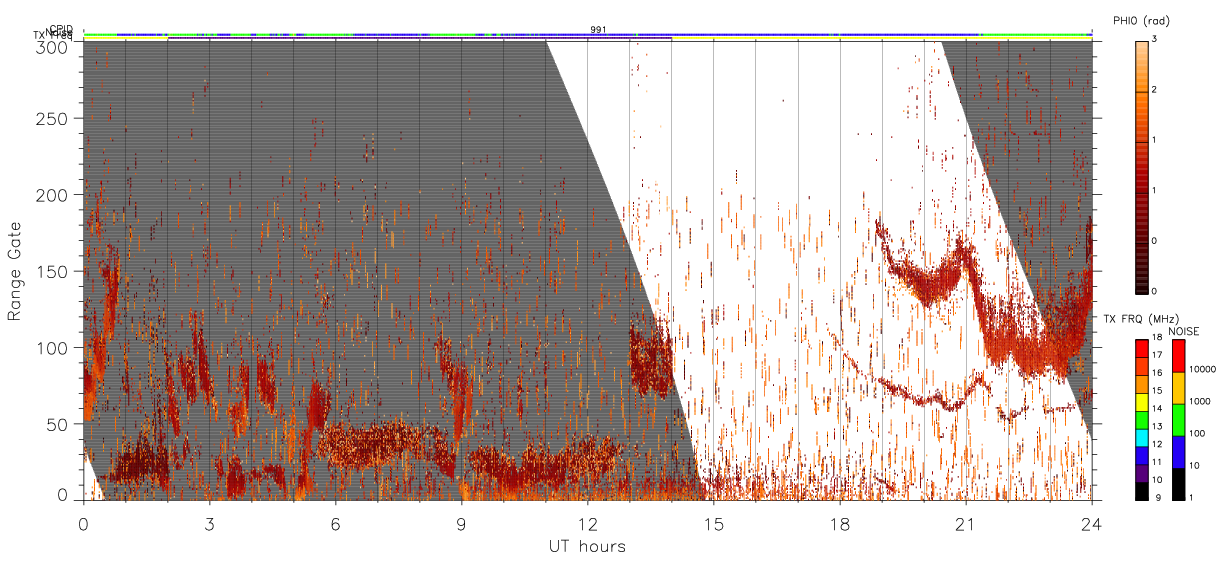Click the PHI0 (rad) legend title

coord(1140,20)
